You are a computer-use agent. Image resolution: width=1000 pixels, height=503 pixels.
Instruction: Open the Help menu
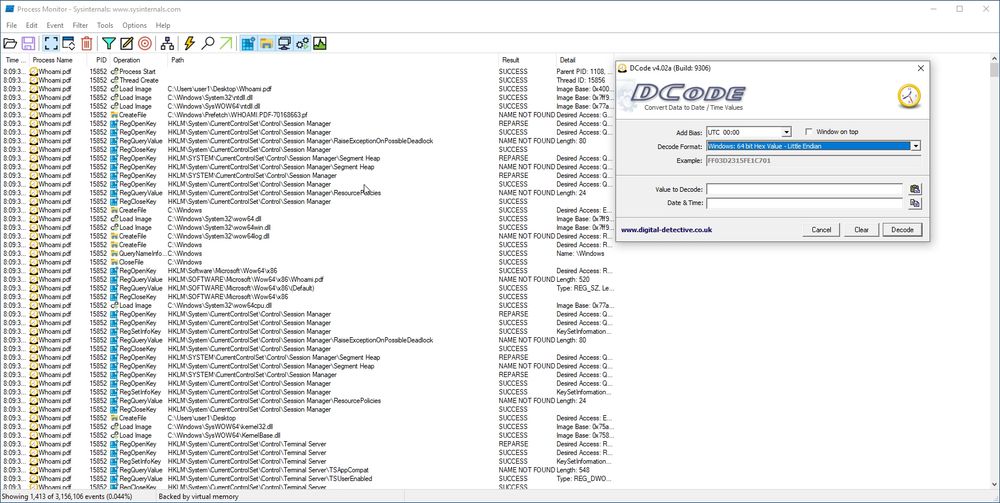click(x=163, y=26)
